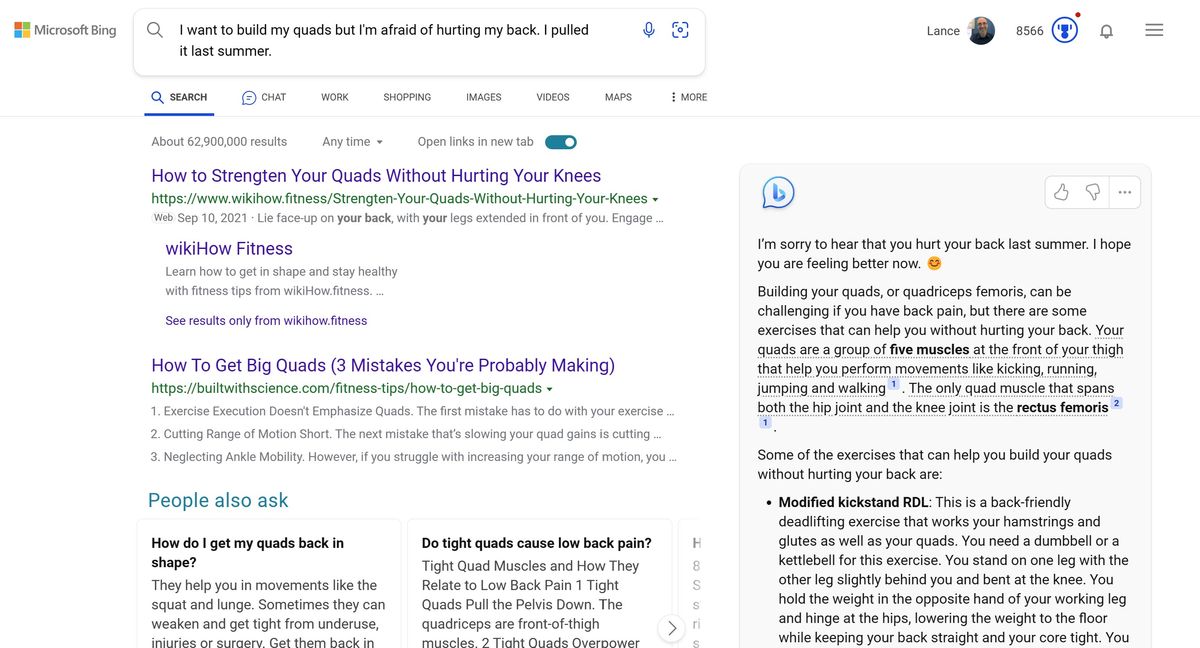Open notifications bell icon
Image resolution: width=1200 pixels, height=648 pixels.
[x=1106, y=31]
